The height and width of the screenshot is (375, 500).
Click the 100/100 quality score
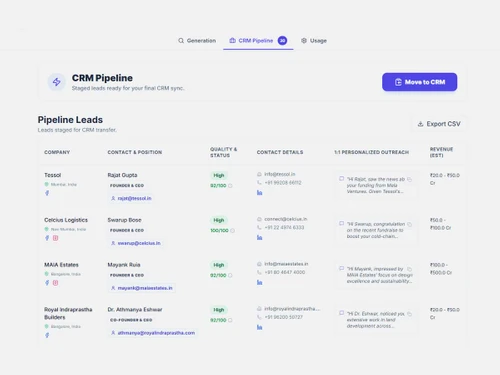219,230
